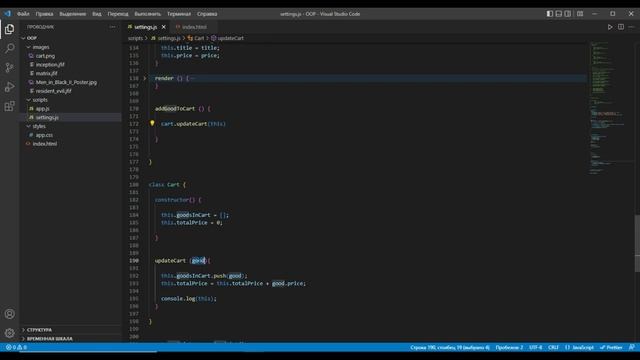The width and height of the screenshot is (640, 360).
Task: Change indentation via Пробелов: 2 status item
Action: 509,347
